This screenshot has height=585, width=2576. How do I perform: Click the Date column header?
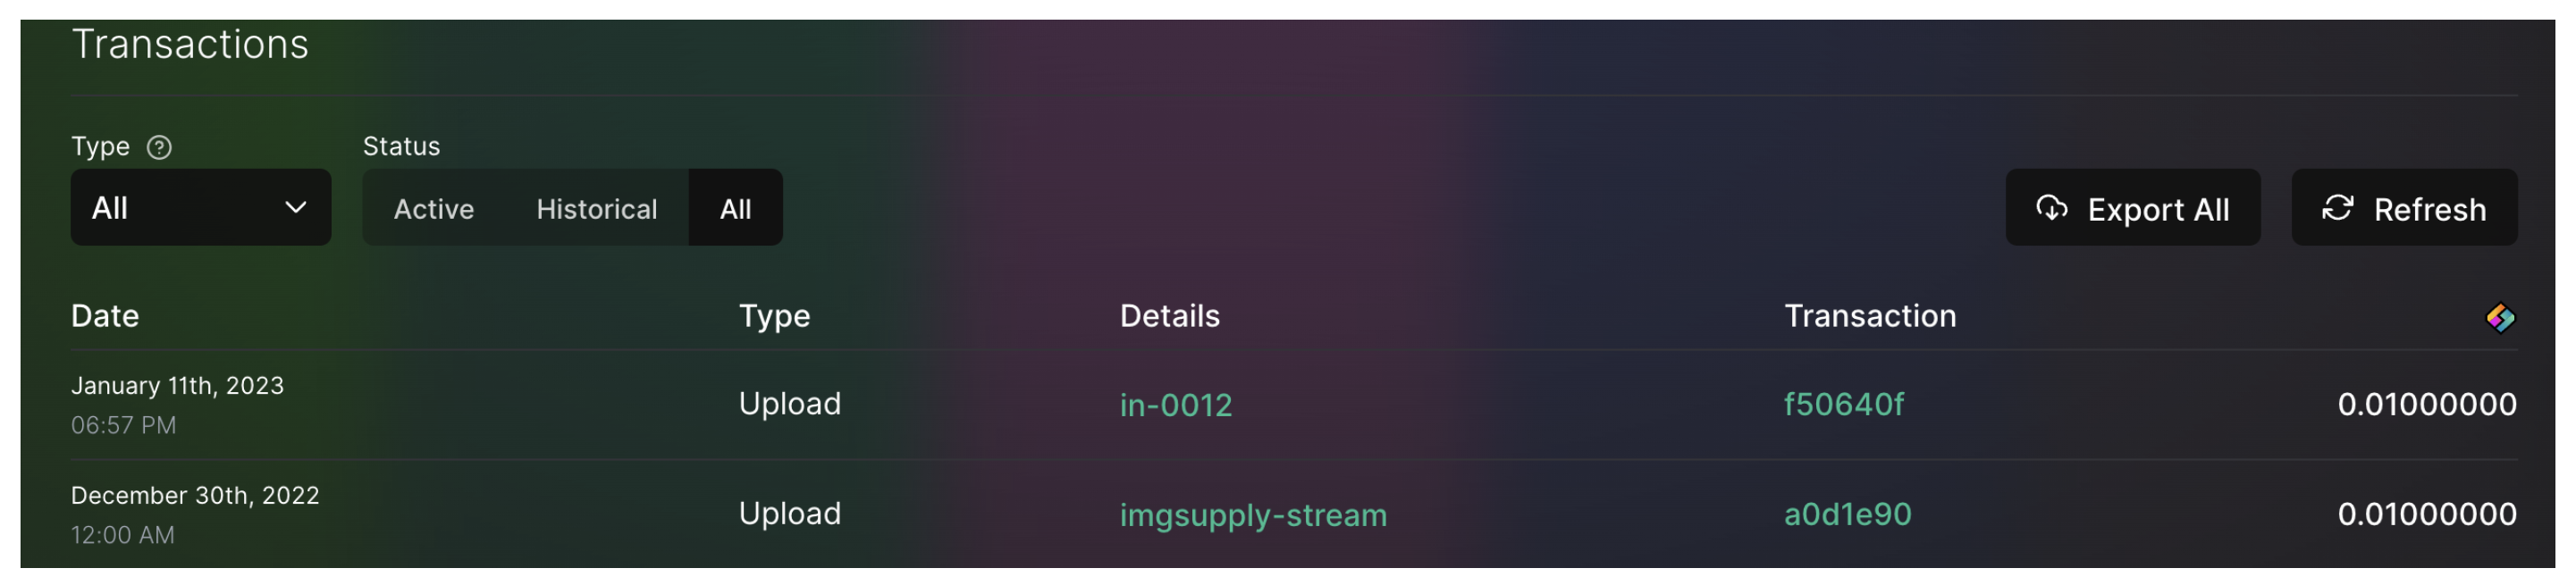(x=105, y=316)
